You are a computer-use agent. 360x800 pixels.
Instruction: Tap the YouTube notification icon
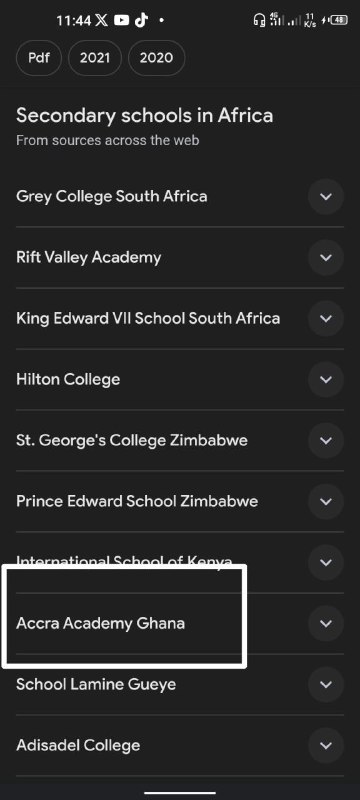tap(121, 20)
